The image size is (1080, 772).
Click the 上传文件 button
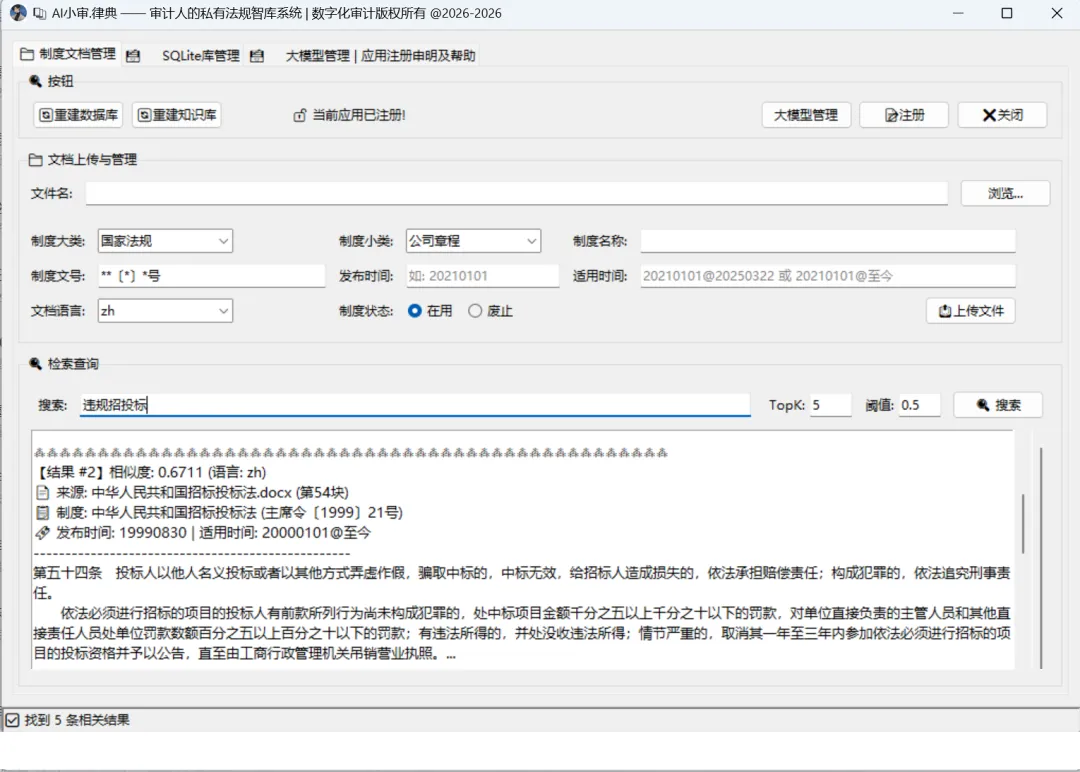pos(970,311)
